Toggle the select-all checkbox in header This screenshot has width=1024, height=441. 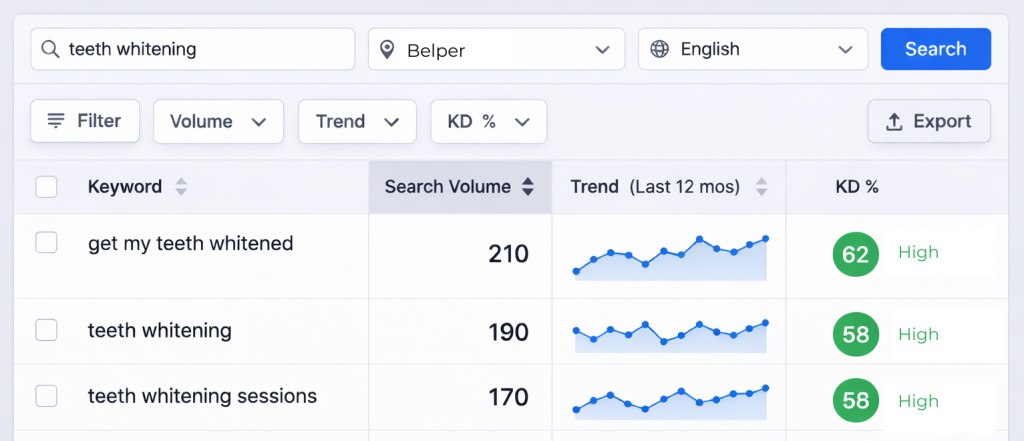(46, 187)
